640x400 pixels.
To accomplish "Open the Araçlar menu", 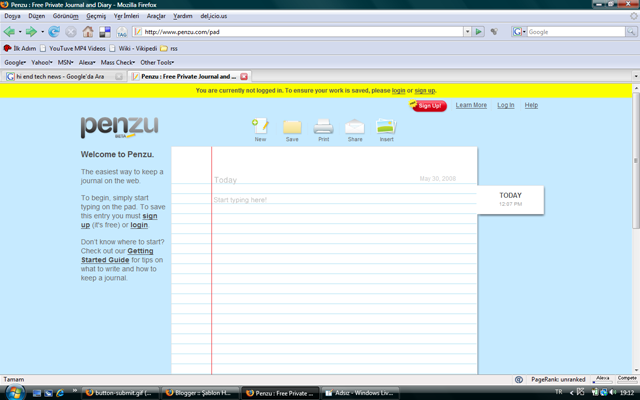I will click(x=156, y=16).
